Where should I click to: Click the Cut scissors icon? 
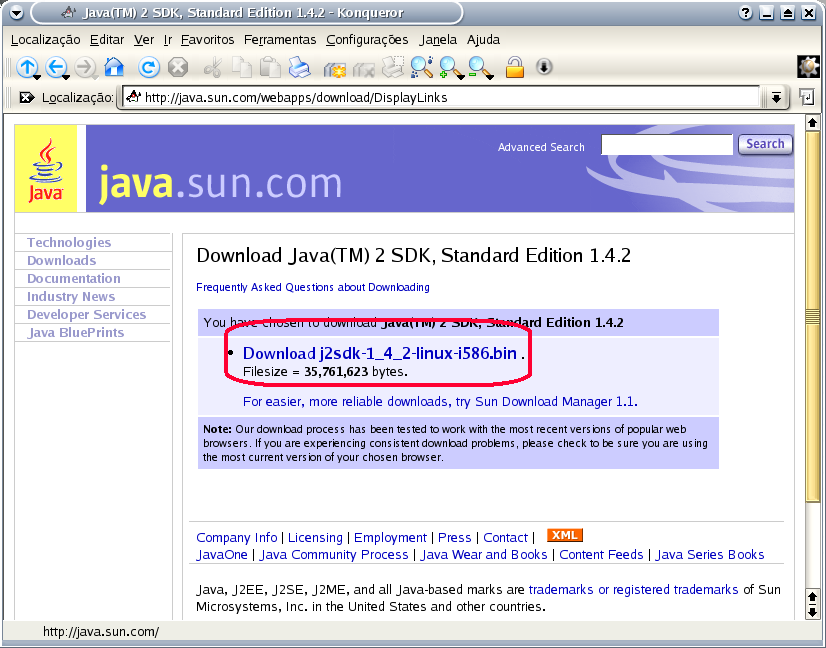click(213, 67)
